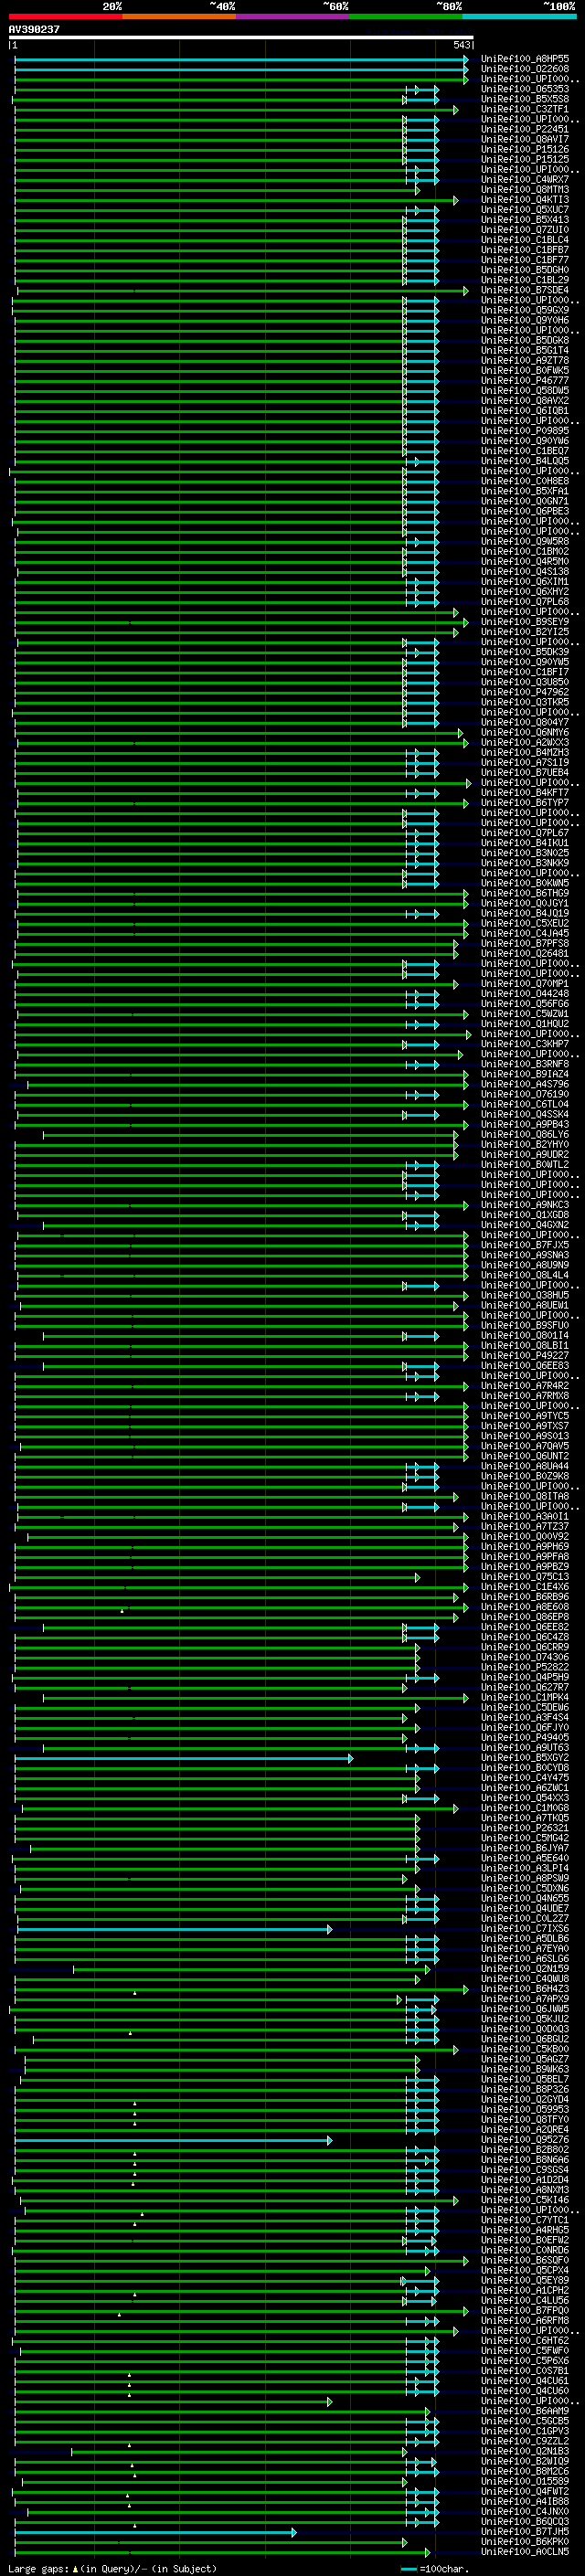The image size is (585, 2576).
Task: Click the purple ~60% identity legend bar
Action: (x=292, y=16)
